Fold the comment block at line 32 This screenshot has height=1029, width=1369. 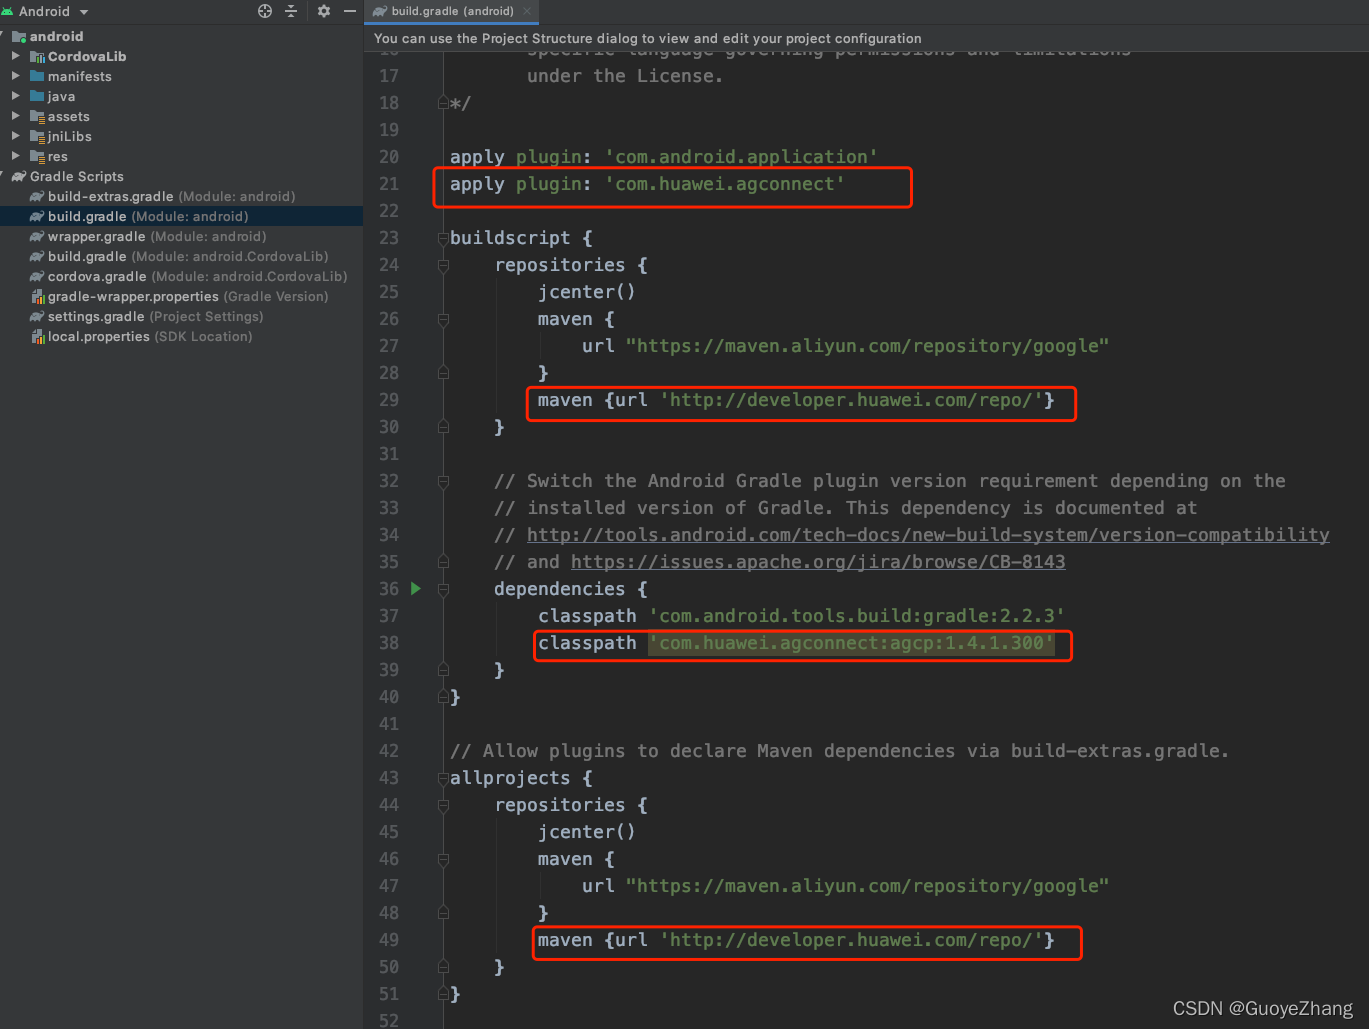443,481
